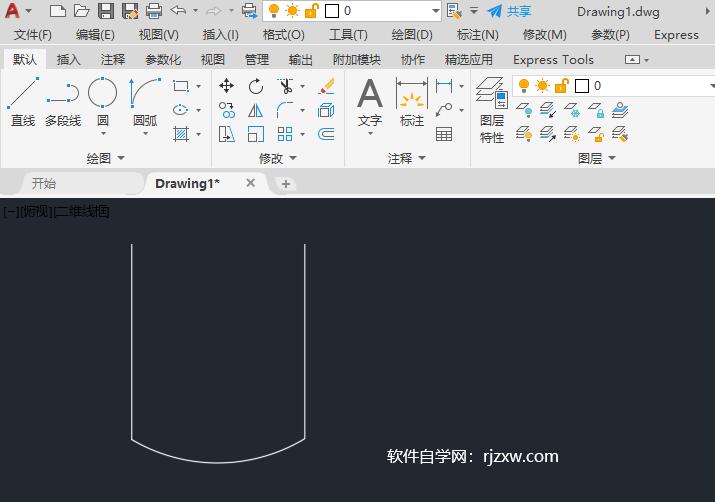Add a new drawing tab with plus

(x=285, y=184)
